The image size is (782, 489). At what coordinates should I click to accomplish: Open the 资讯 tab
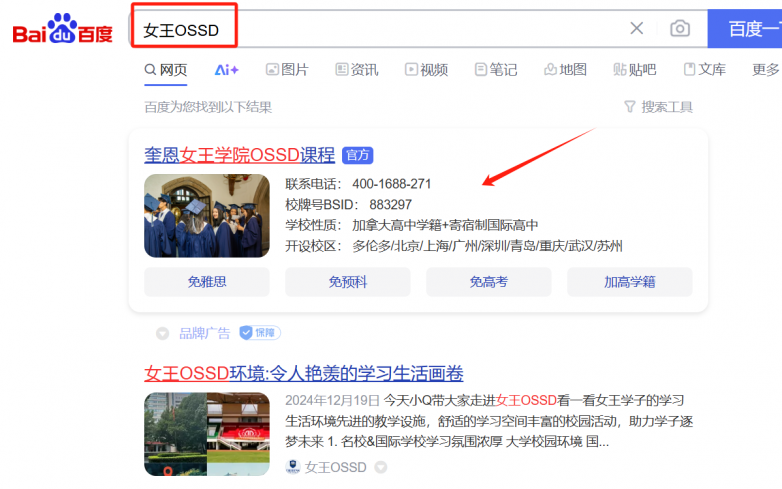pos(357,70)
